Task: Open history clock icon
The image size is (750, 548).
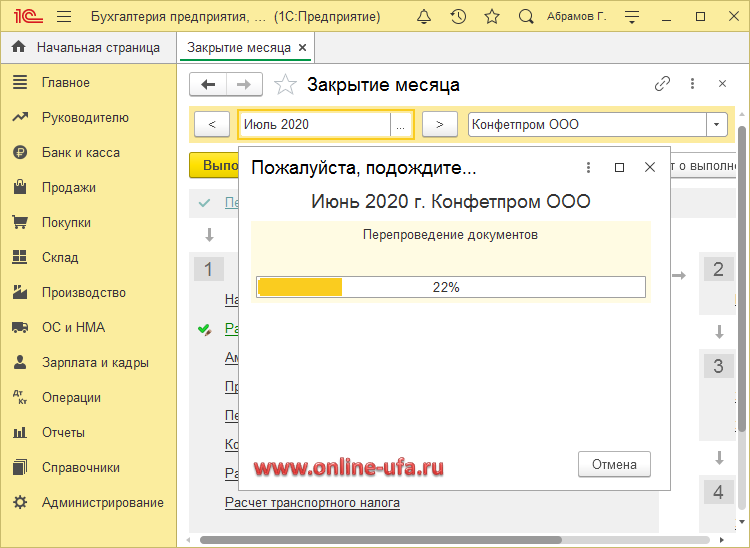Action: coord(458,17)
